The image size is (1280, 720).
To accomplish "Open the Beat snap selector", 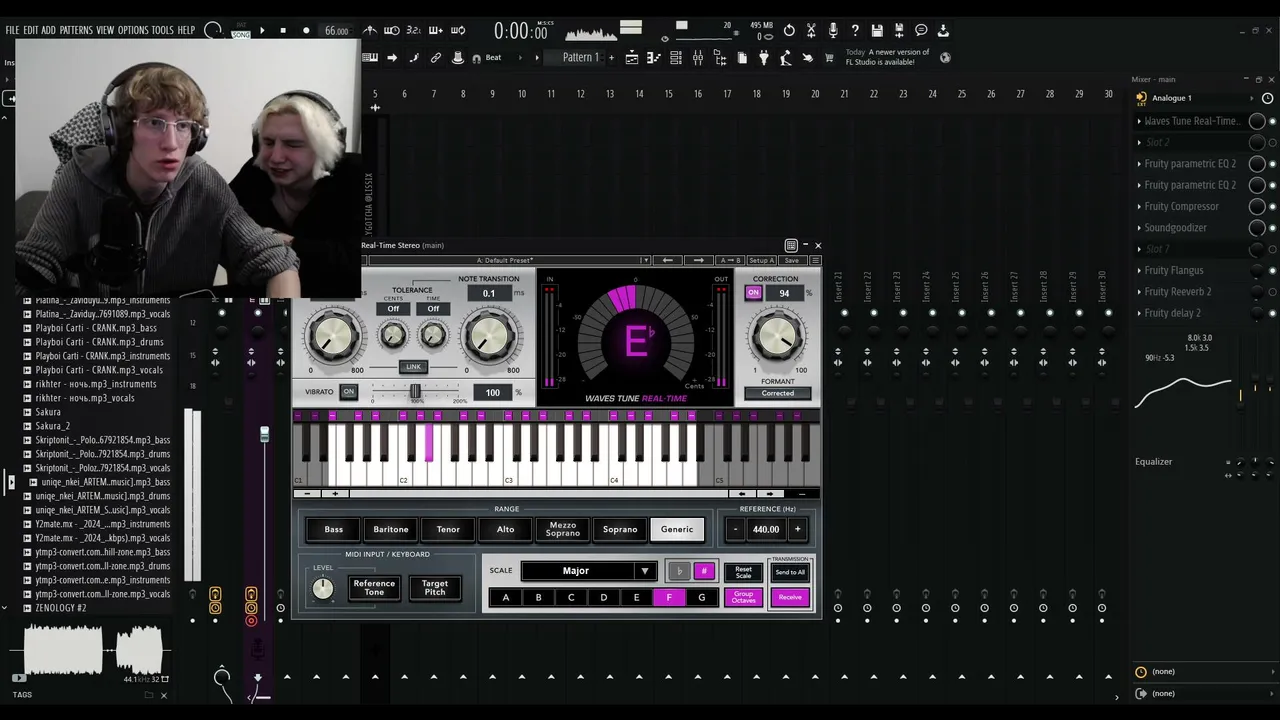I will click(493, 58).
